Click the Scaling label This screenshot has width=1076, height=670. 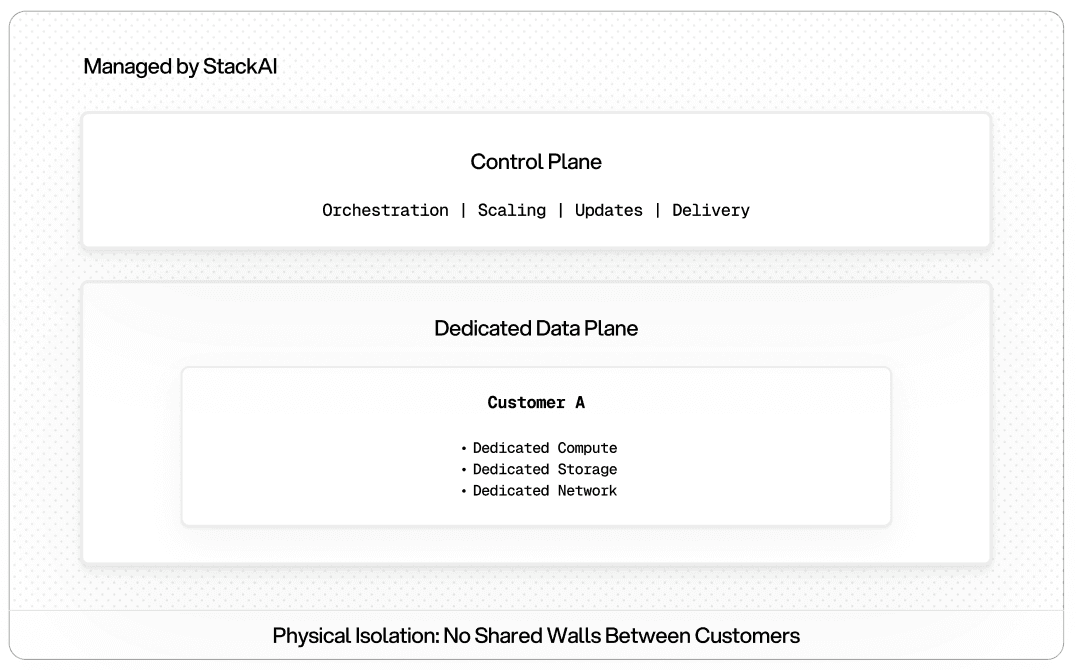512,210
